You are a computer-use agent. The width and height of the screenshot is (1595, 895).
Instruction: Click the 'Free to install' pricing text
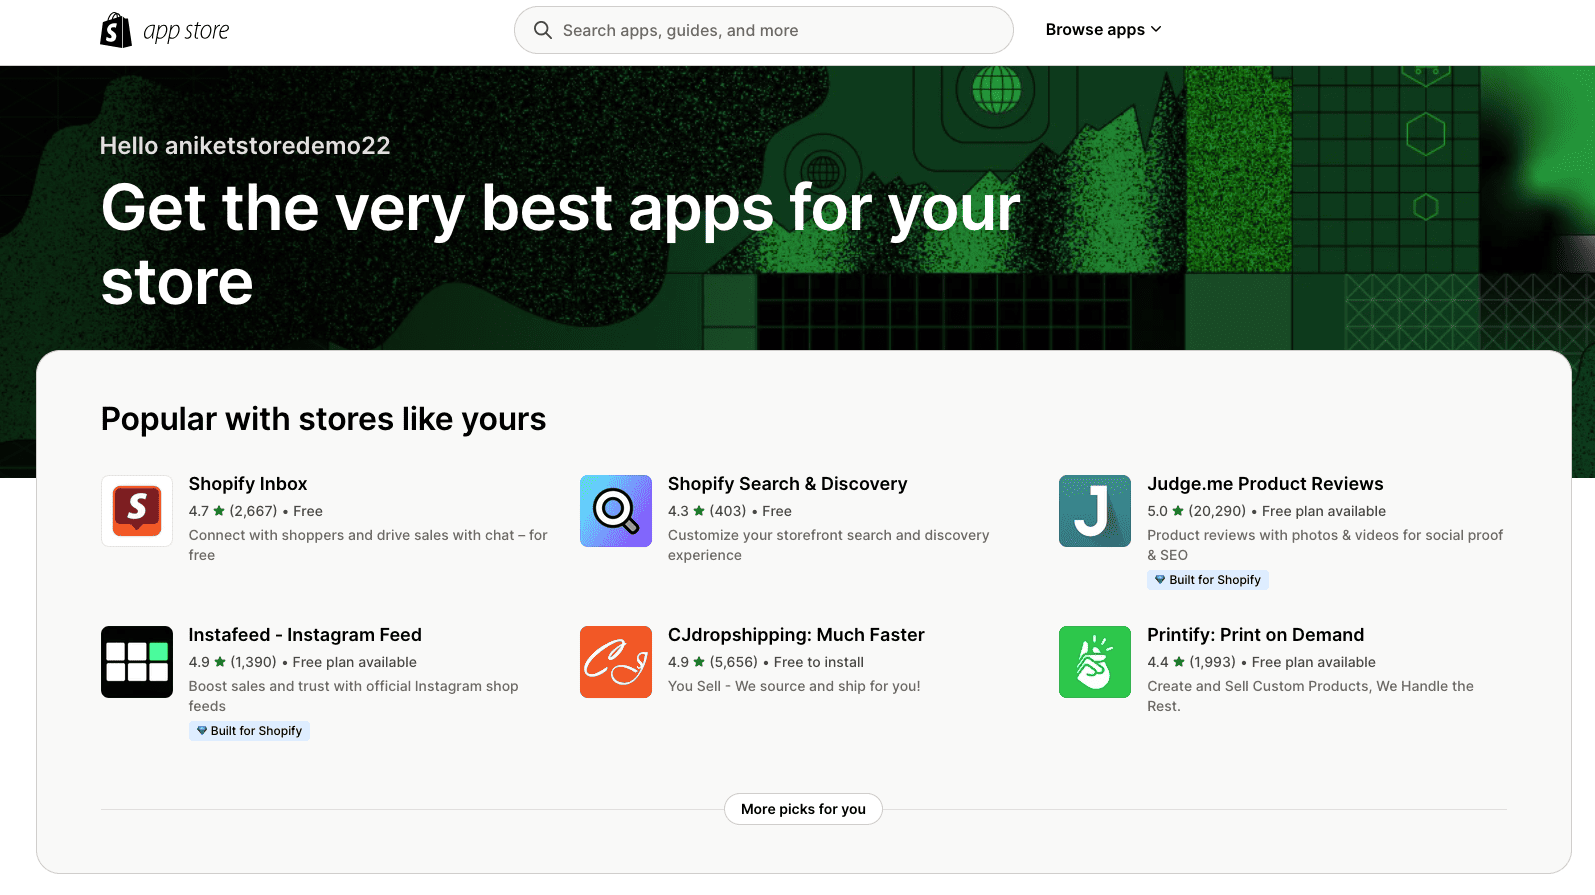pos(819,662)
